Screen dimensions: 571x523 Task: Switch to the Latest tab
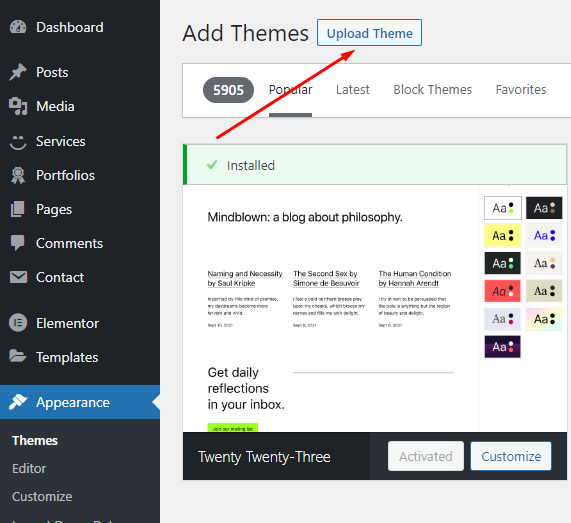[x=353, y=90]
